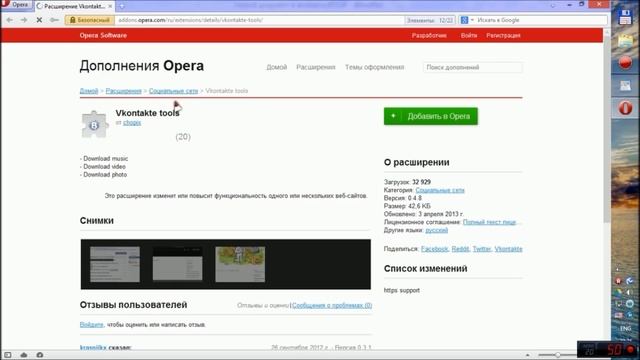Open the Расширения navigation menu item

(x=316, y=67)
